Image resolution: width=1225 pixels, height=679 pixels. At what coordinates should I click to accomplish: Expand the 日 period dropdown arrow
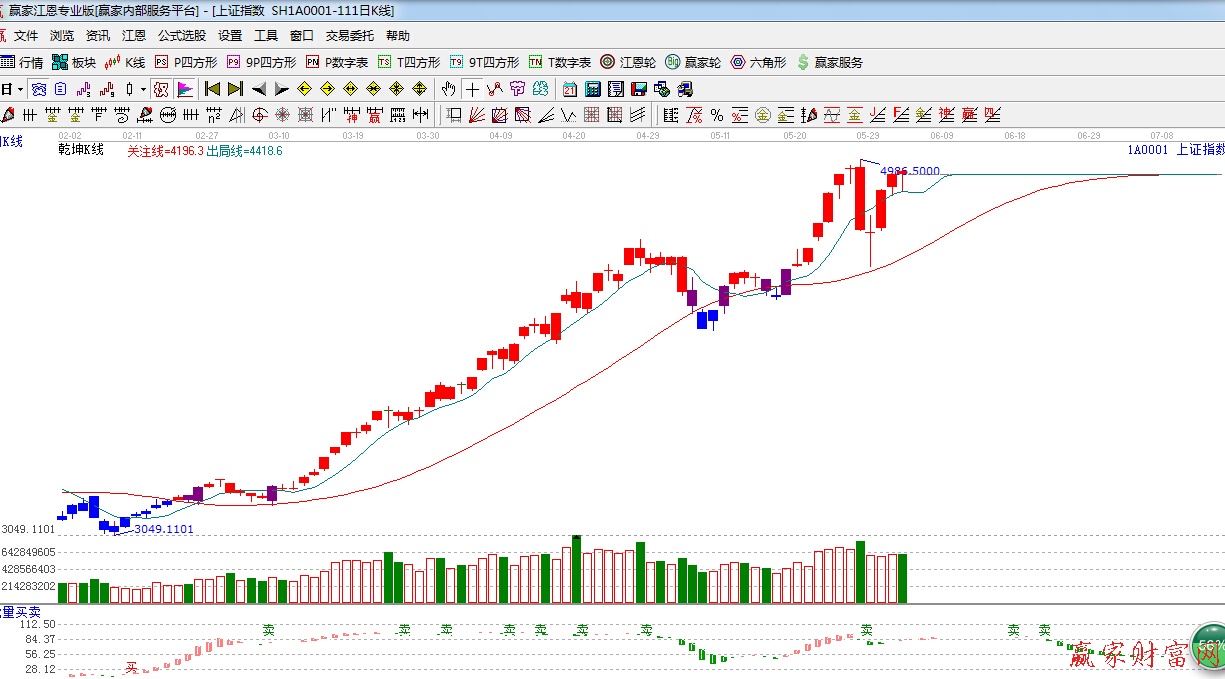(19, 89)
